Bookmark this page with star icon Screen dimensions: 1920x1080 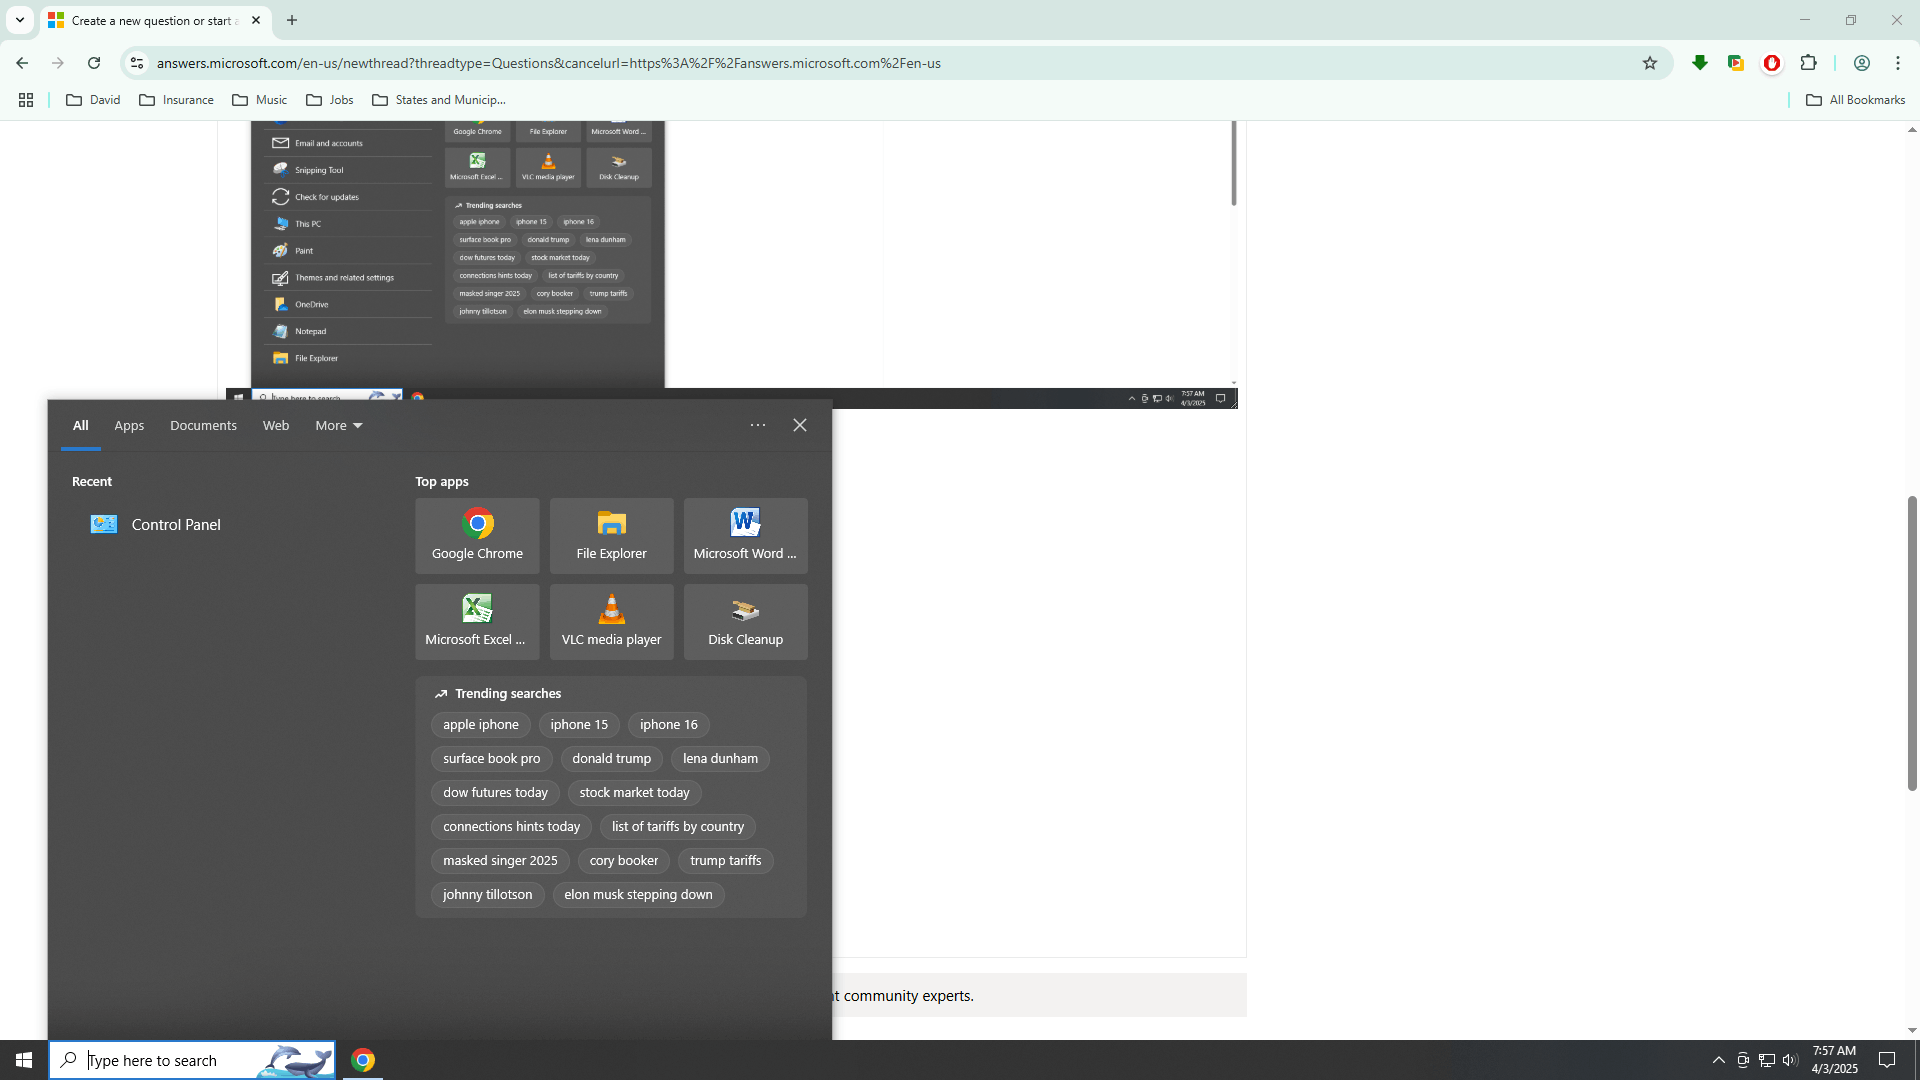click(1650, 63)
